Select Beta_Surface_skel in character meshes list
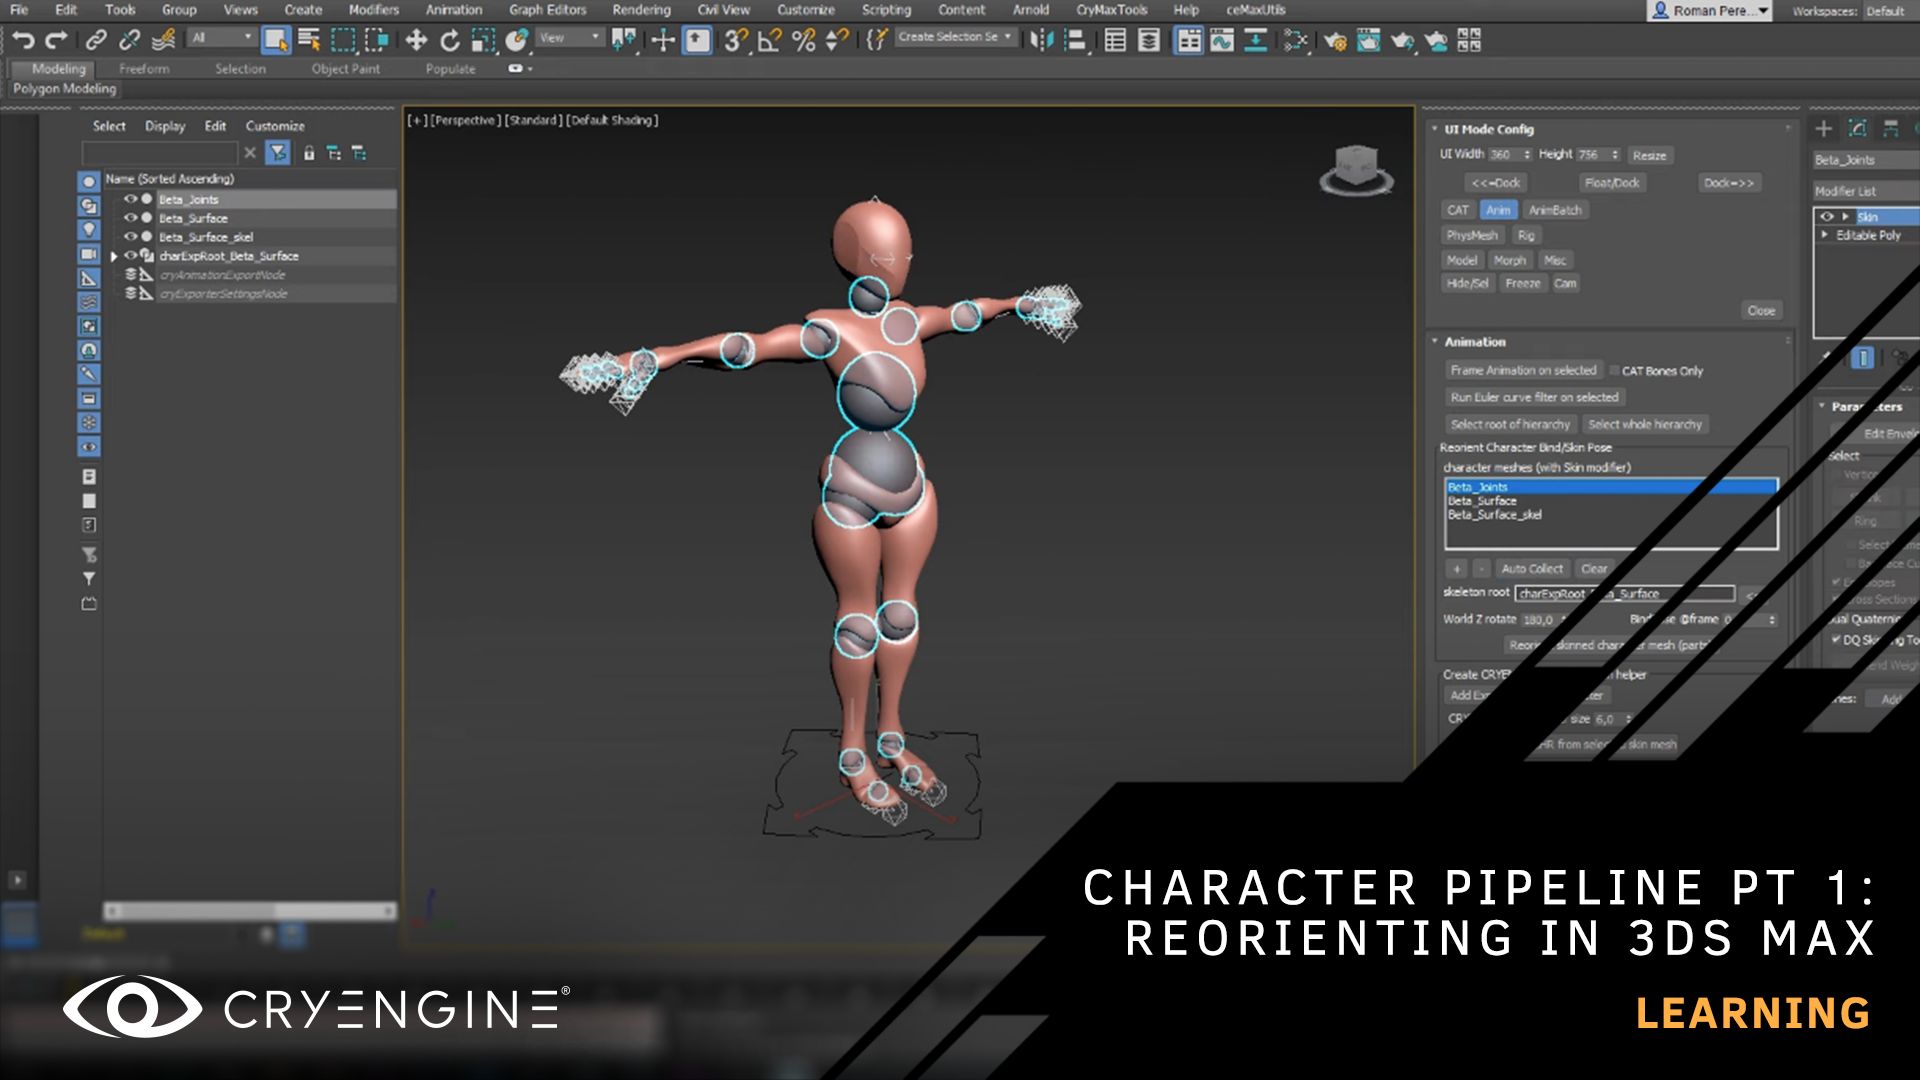1920x1080 pixels. [x=1494, y=513]
